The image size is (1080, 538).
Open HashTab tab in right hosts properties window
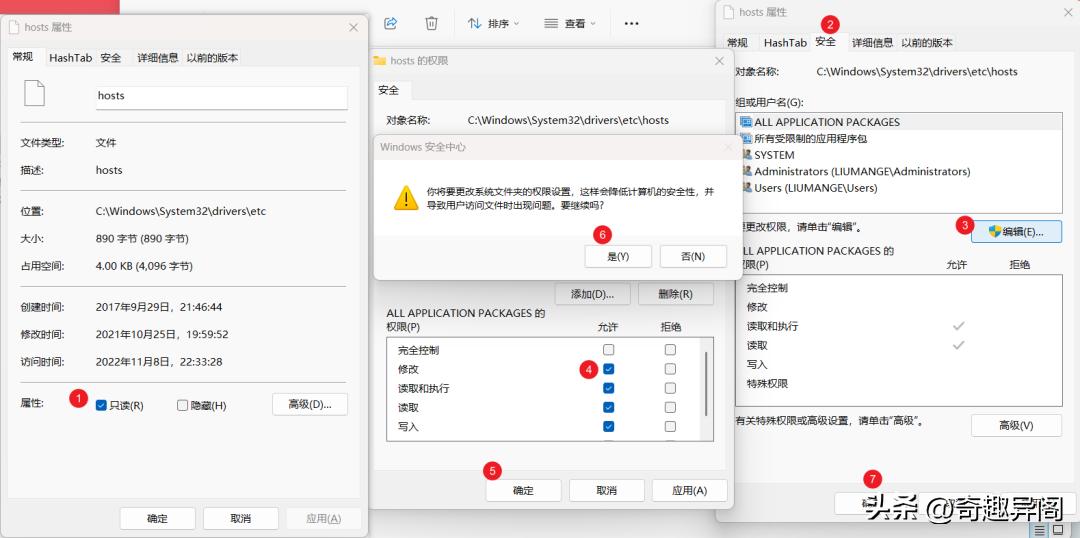[785, 43]
